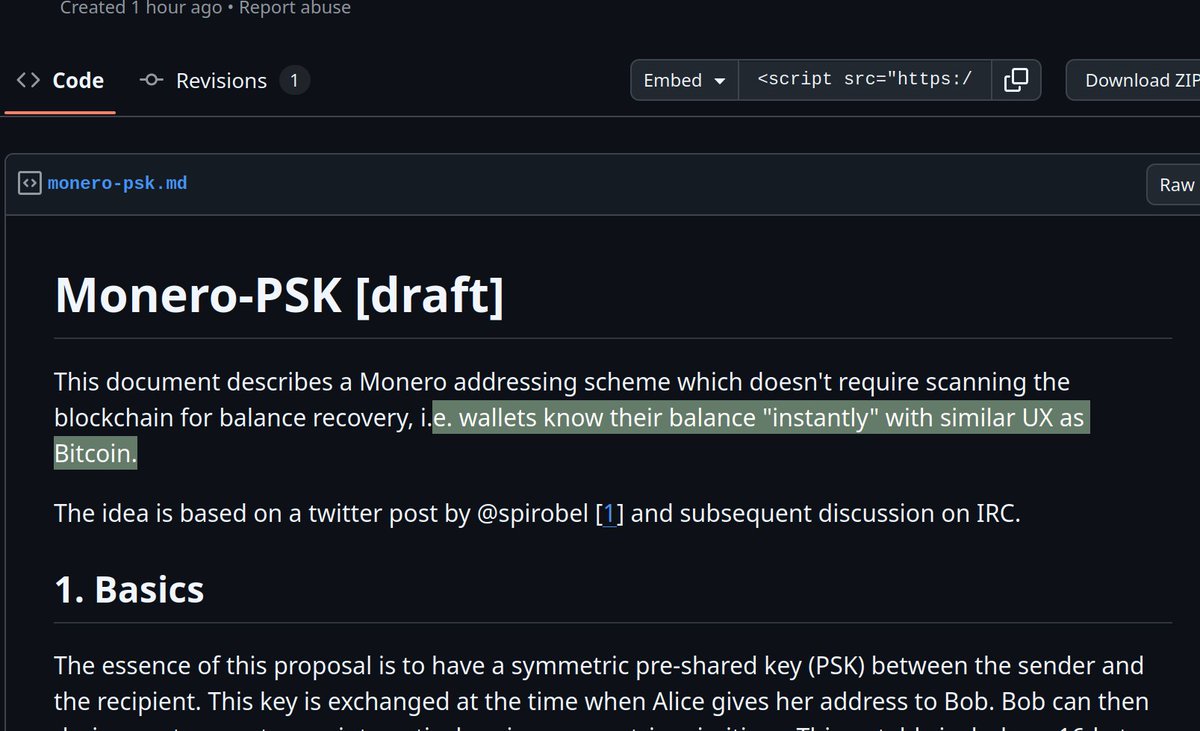The height and width of the screenshot is (731, 1200).
Task: Open the Embed dropdown menu
Action: click(684, 81)
